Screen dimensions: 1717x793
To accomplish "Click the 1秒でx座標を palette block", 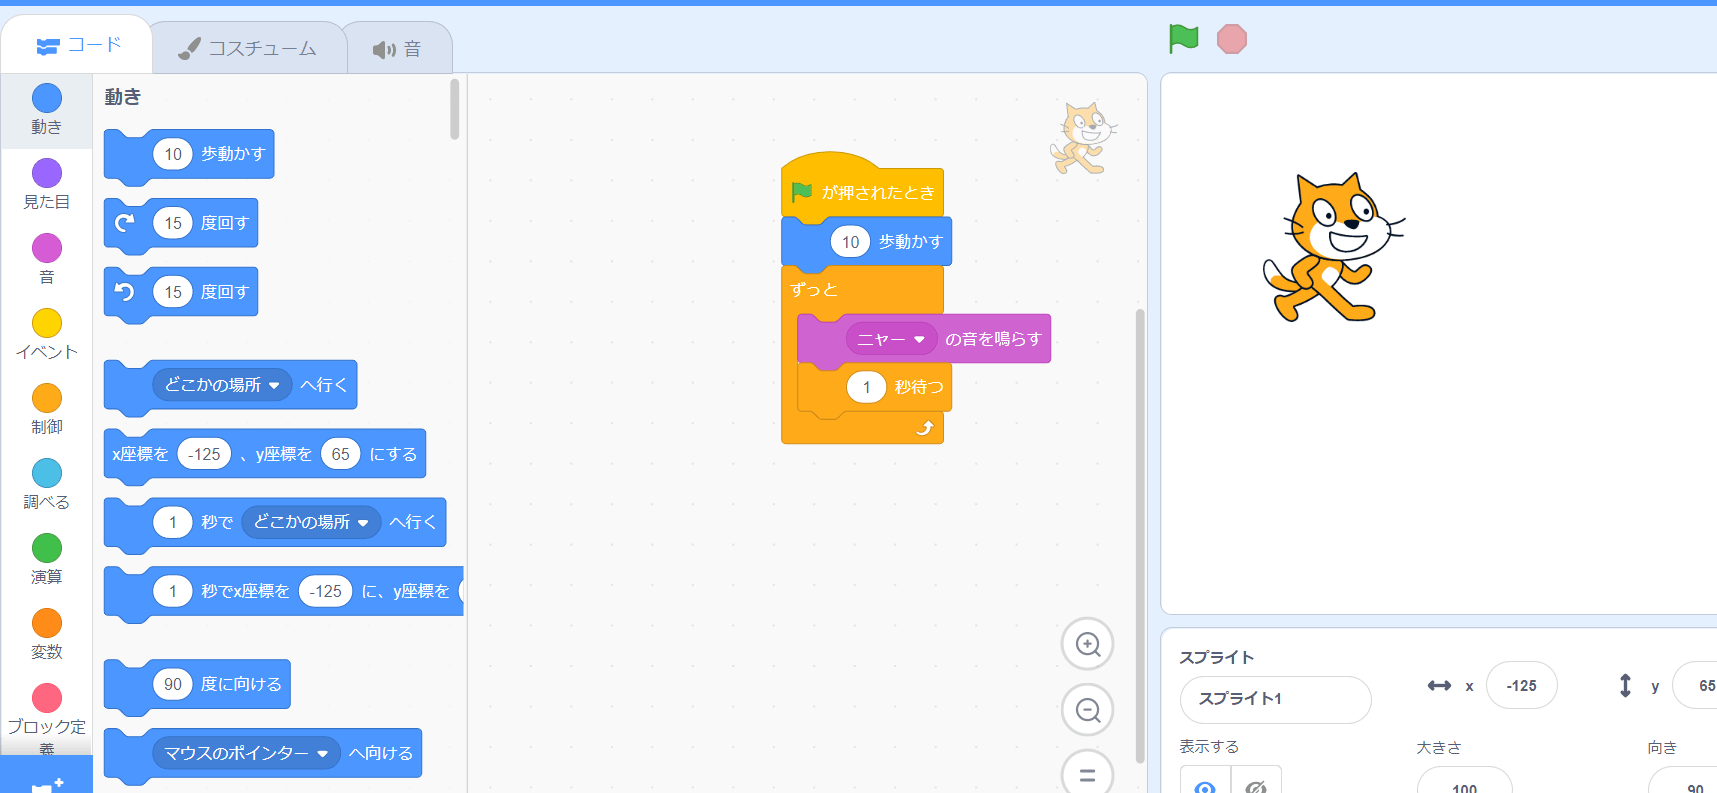I will point(284,592).
